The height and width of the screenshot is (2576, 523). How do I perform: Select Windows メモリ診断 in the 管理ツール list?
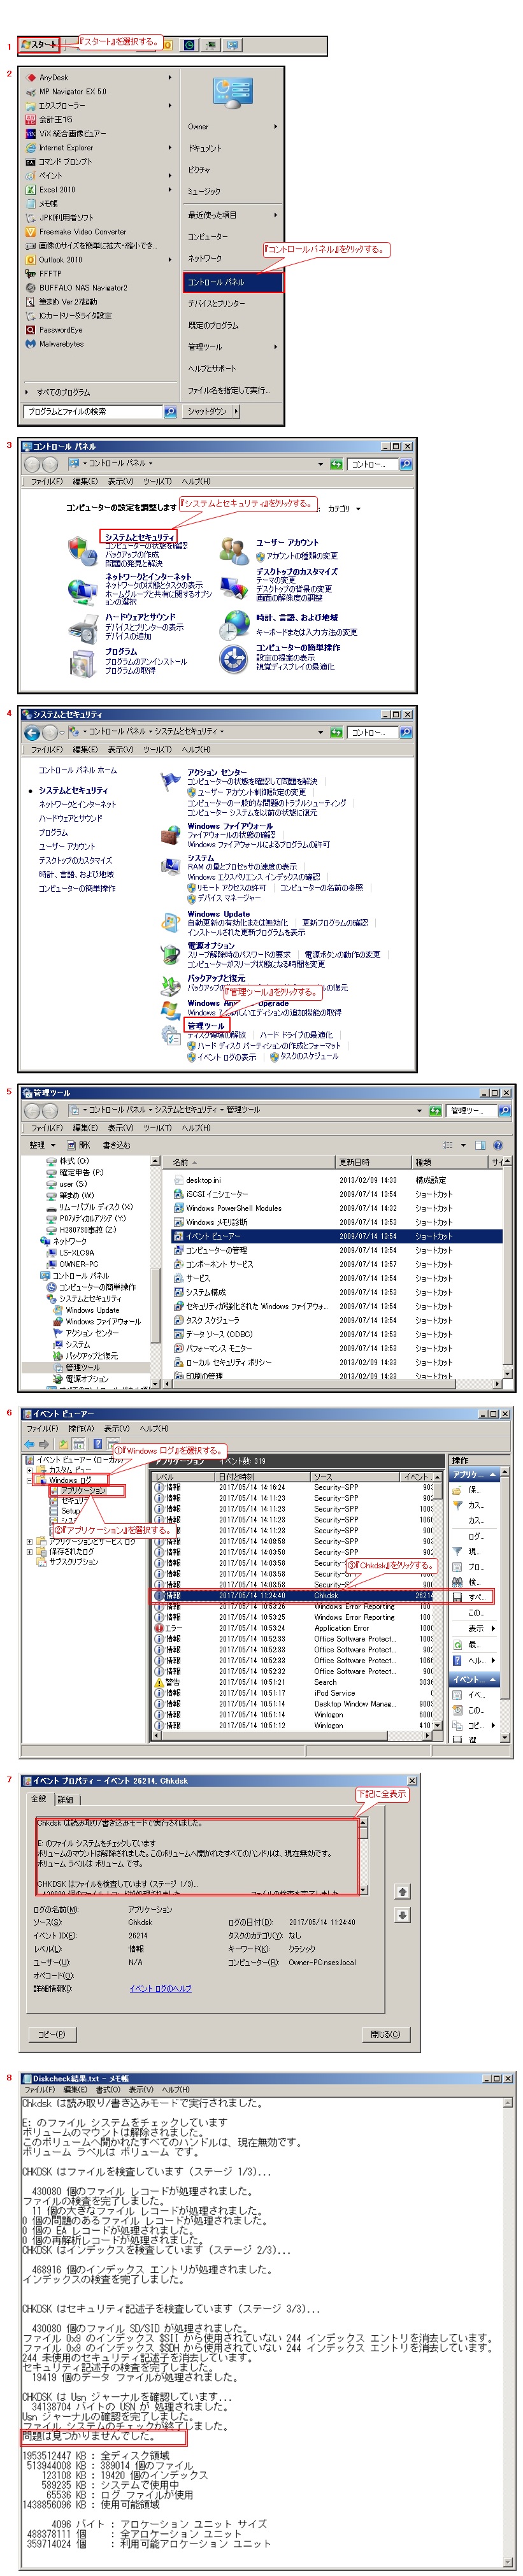click(x=216, y=1222)
